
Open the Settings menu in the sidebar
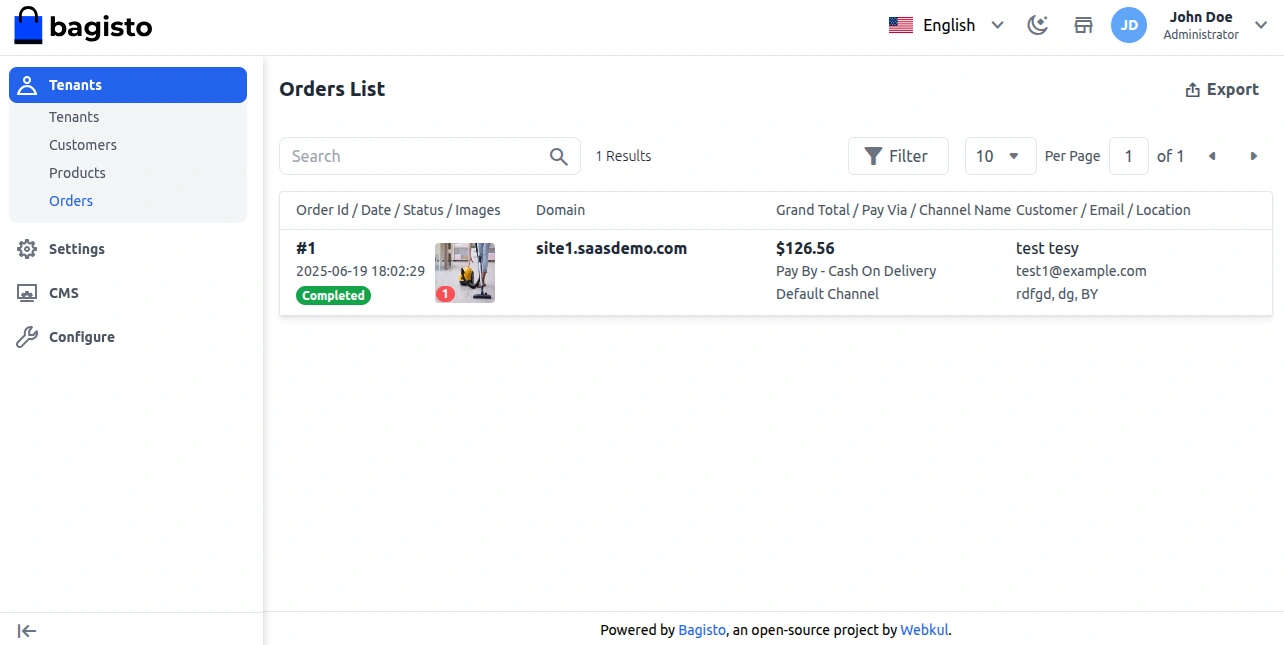[76, 249]
